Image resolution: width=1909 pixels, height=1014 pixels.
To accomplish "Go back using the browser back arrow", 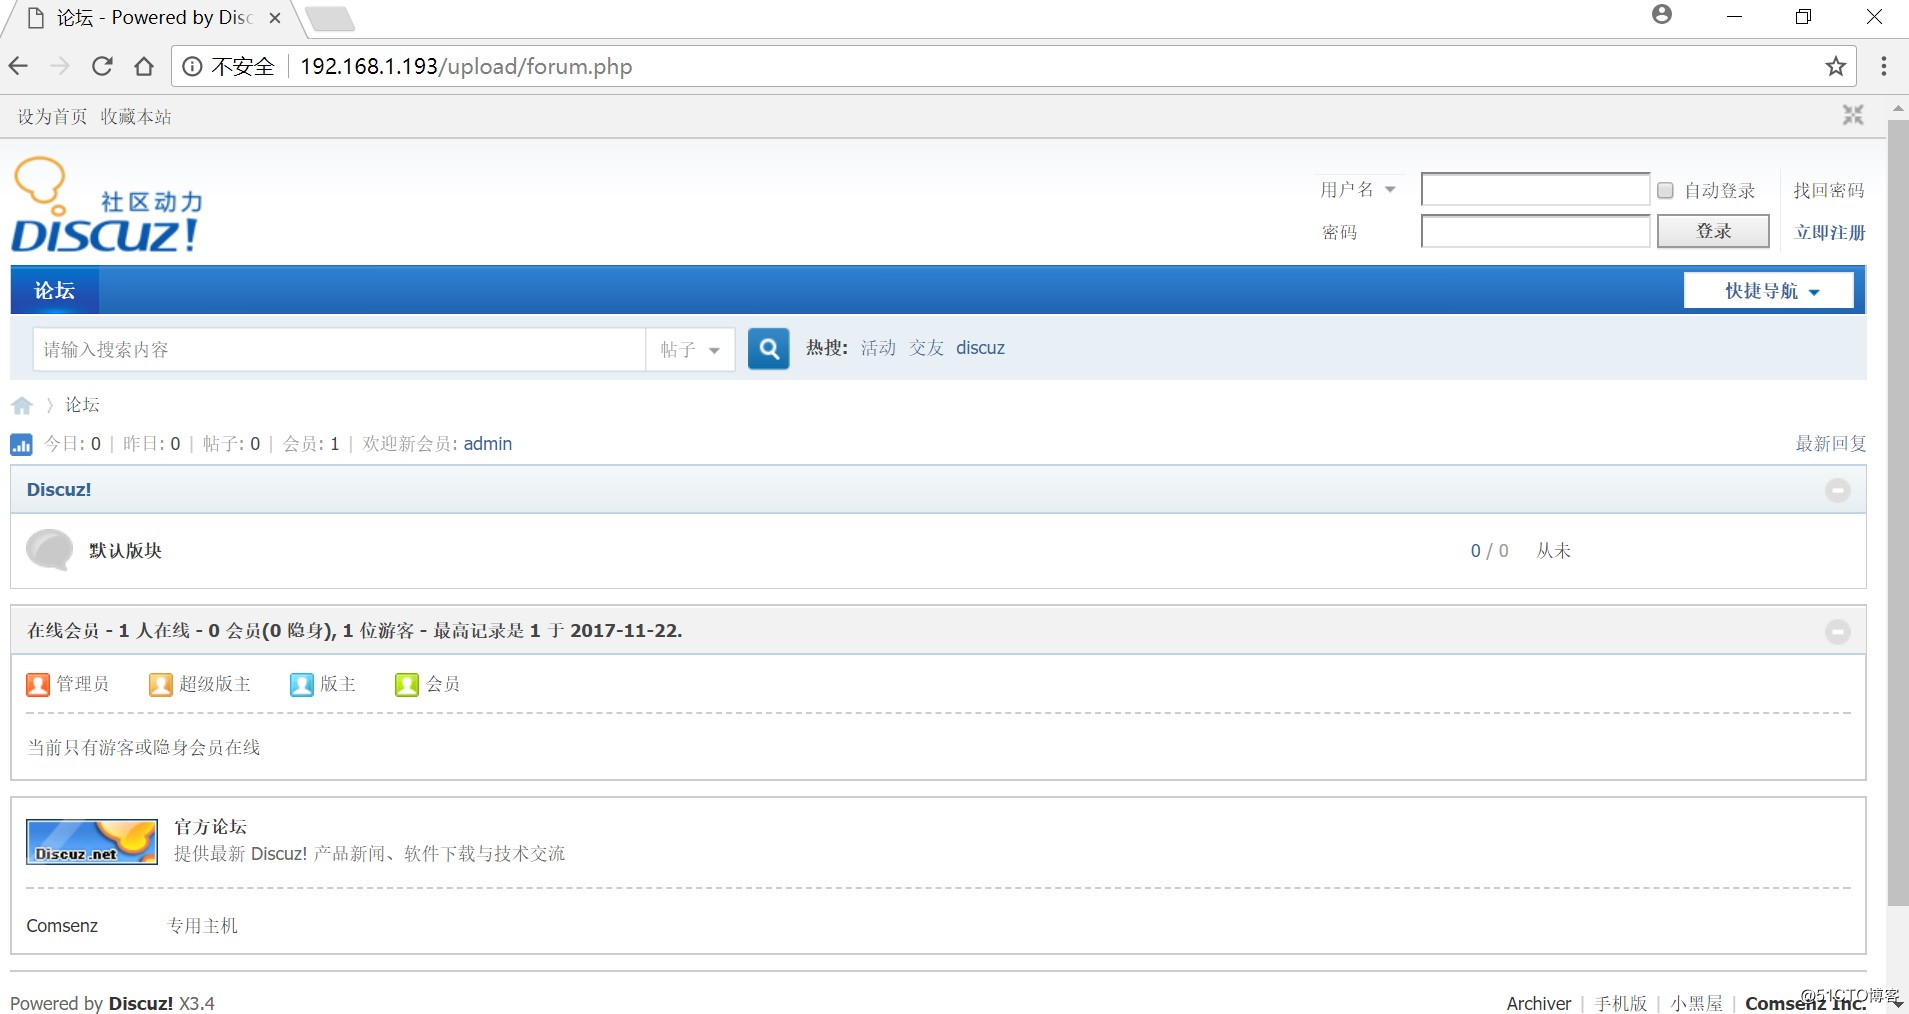I will click(18, 66).
